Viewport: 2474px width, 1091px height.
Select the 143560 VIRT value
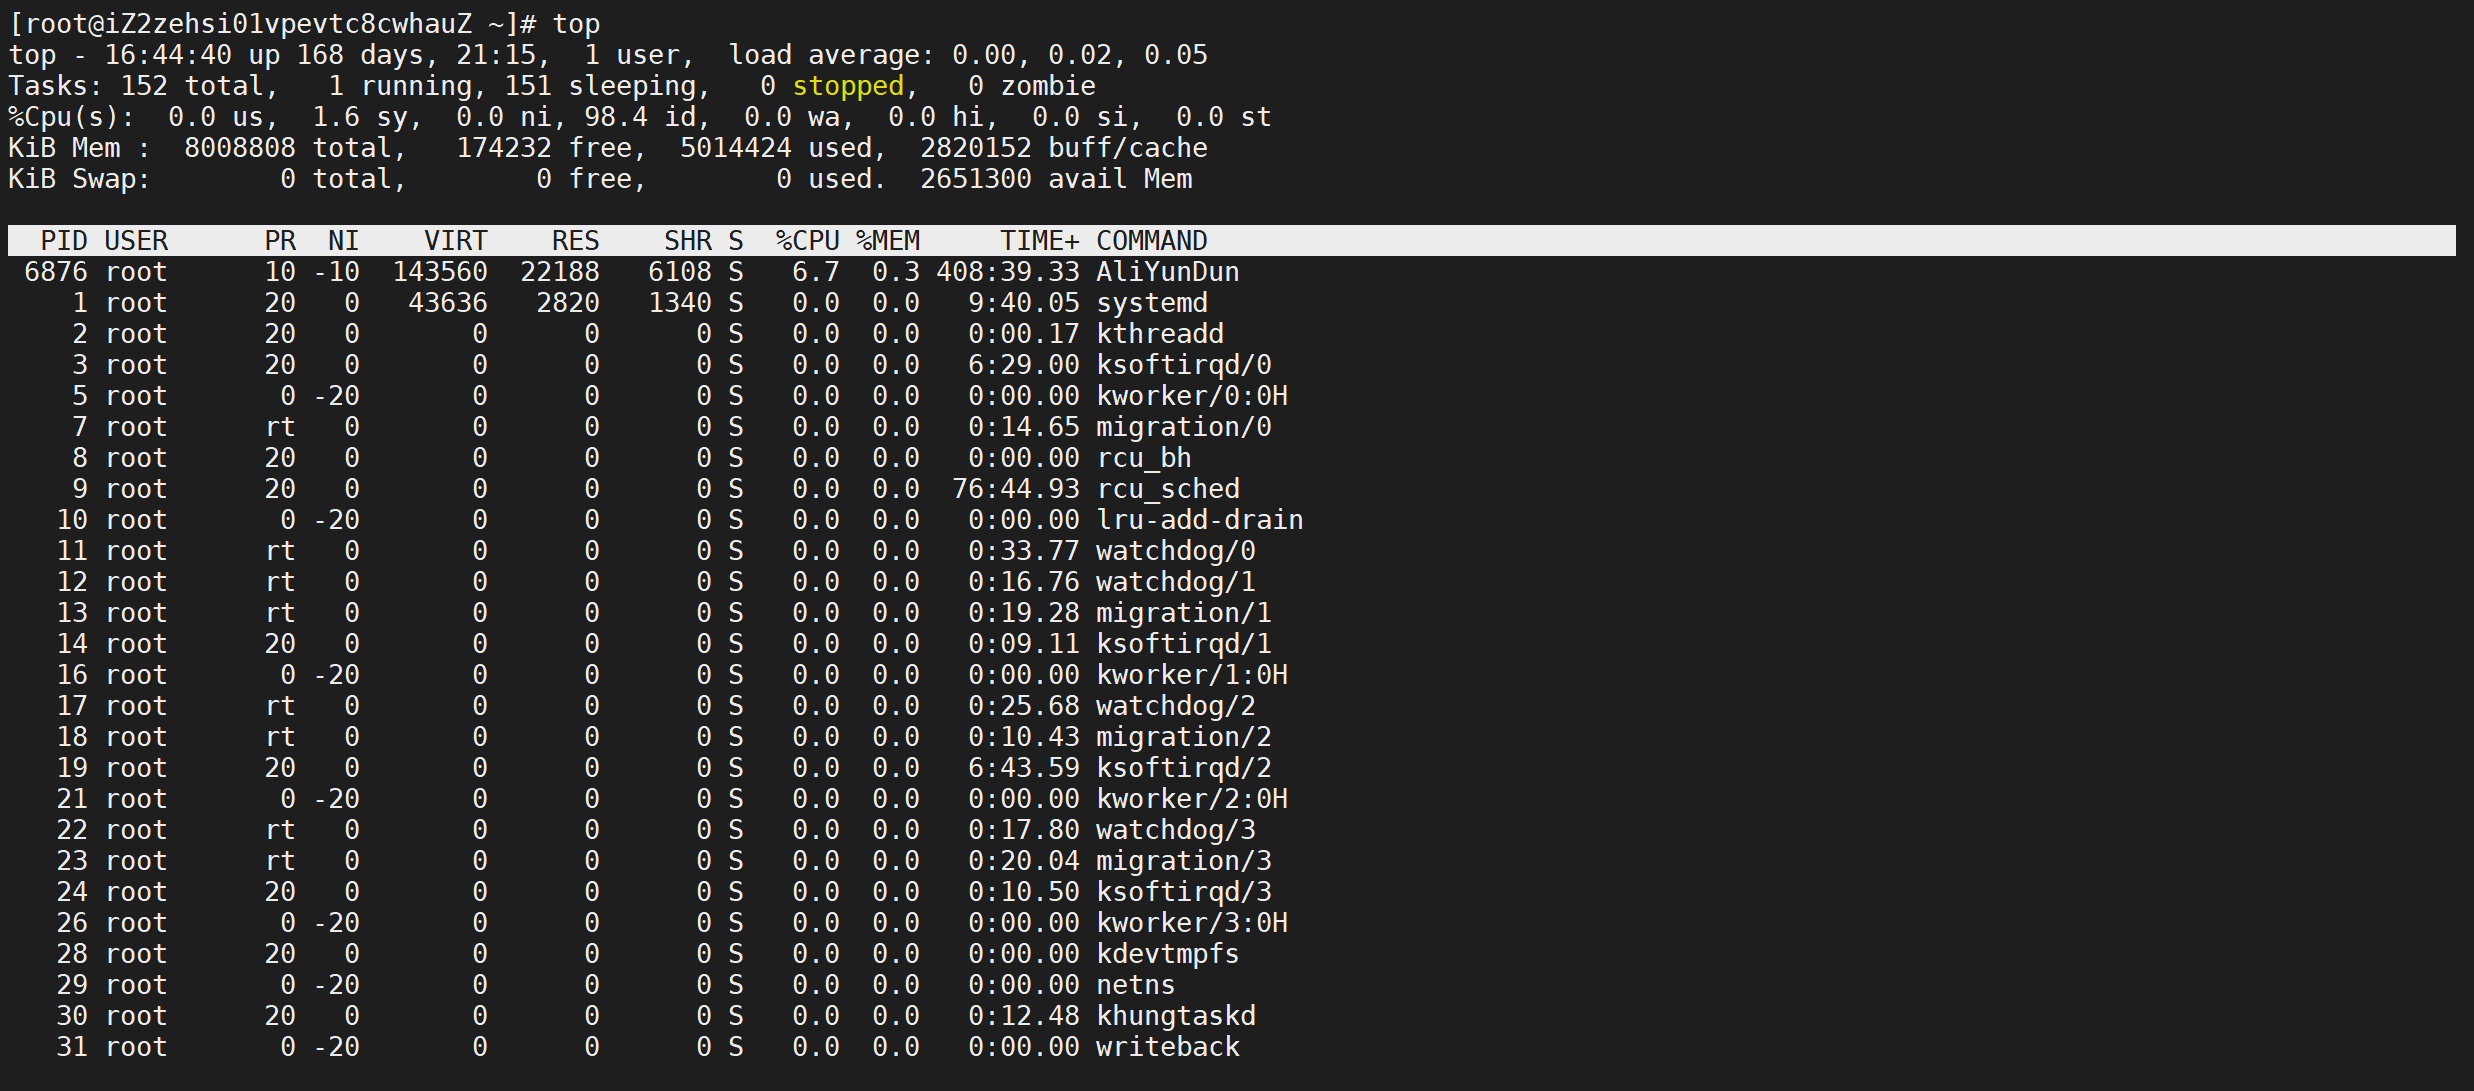440,272
